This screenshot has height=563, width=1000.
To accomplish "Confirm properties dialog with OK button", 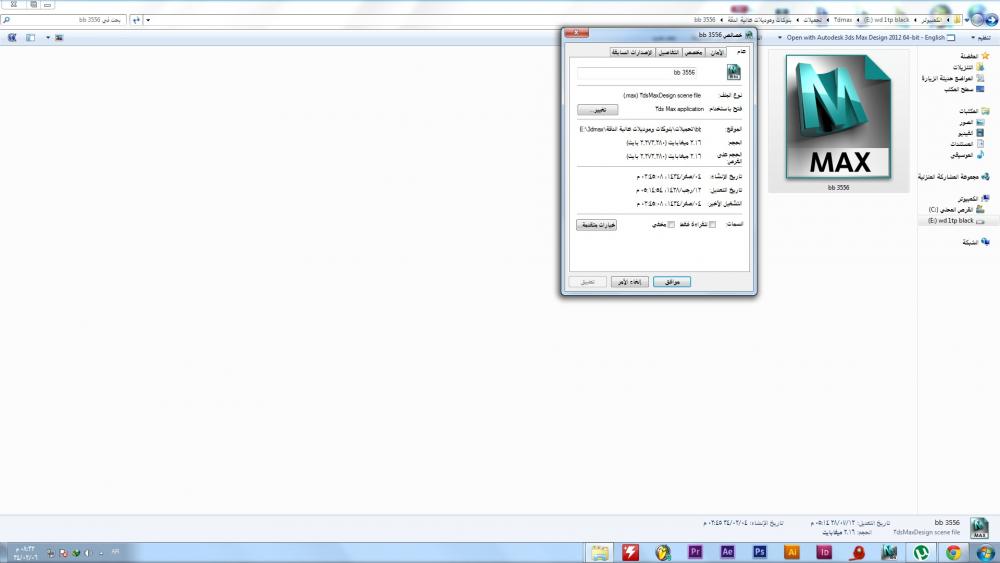I will coord(672,282).
